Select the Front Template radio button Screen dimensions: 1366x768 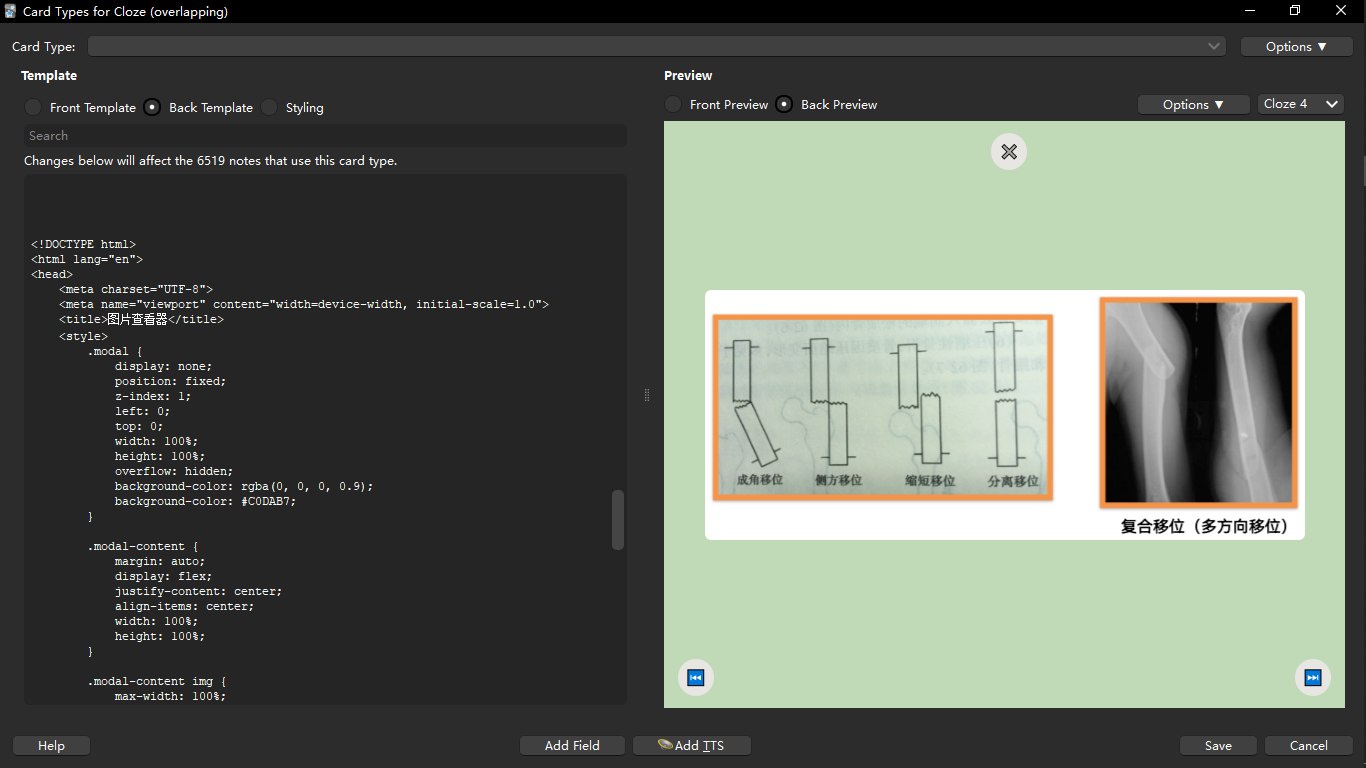[34, 107]
